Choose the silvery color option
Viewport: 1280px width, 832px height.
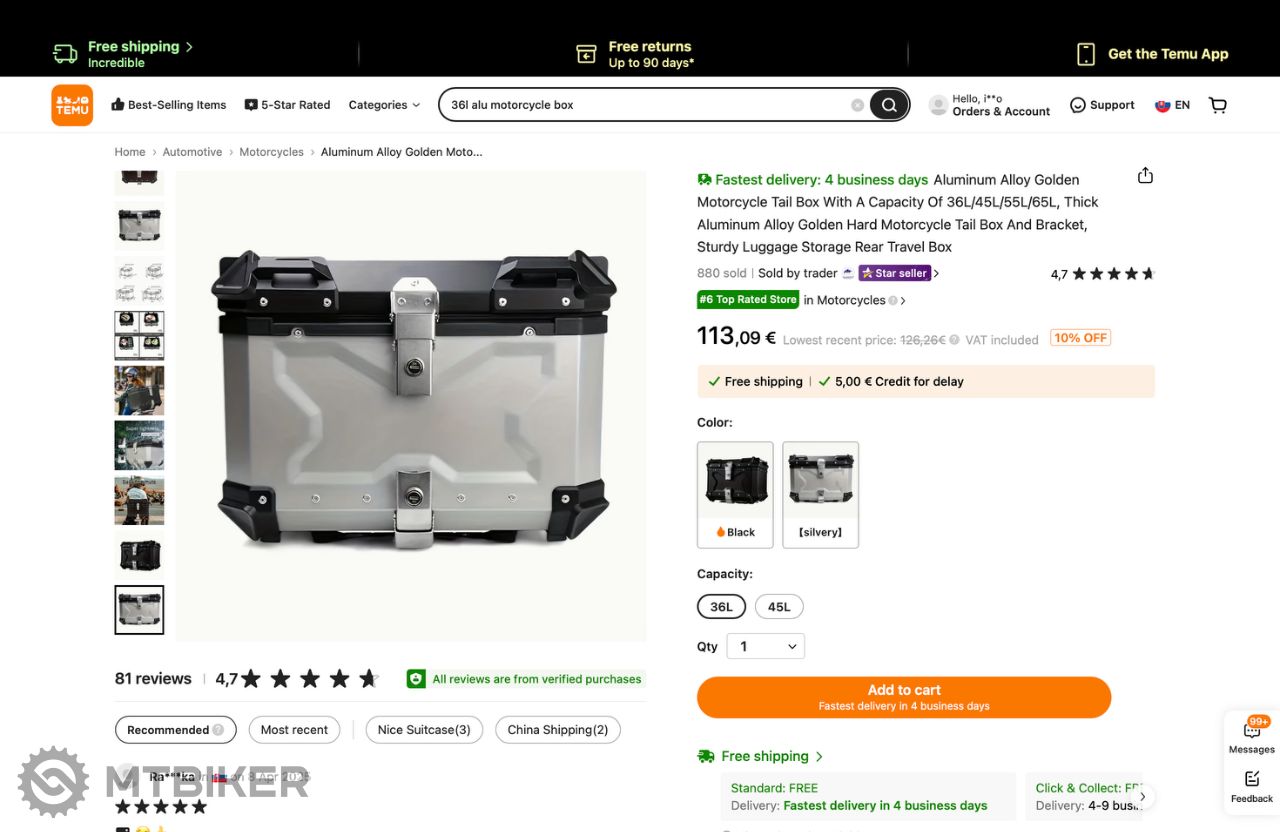point(820,495)
